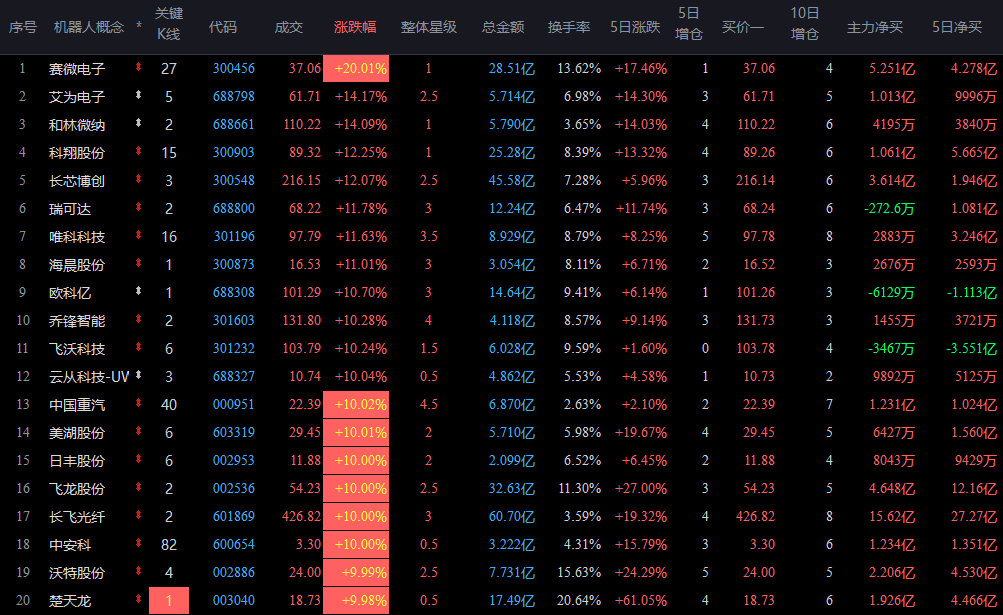Click the -272.6万 main net buy cell
This screenshot has height=615, width=1003.
pos(889,209)
